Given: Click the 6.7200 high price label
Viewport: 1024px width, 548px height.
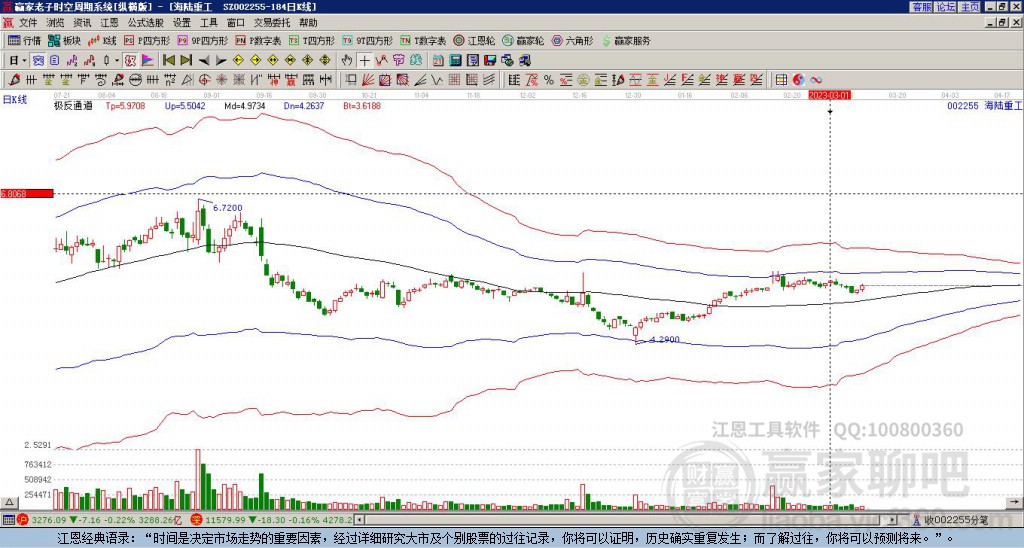Looking at the screenshot, I should point(228,208).
